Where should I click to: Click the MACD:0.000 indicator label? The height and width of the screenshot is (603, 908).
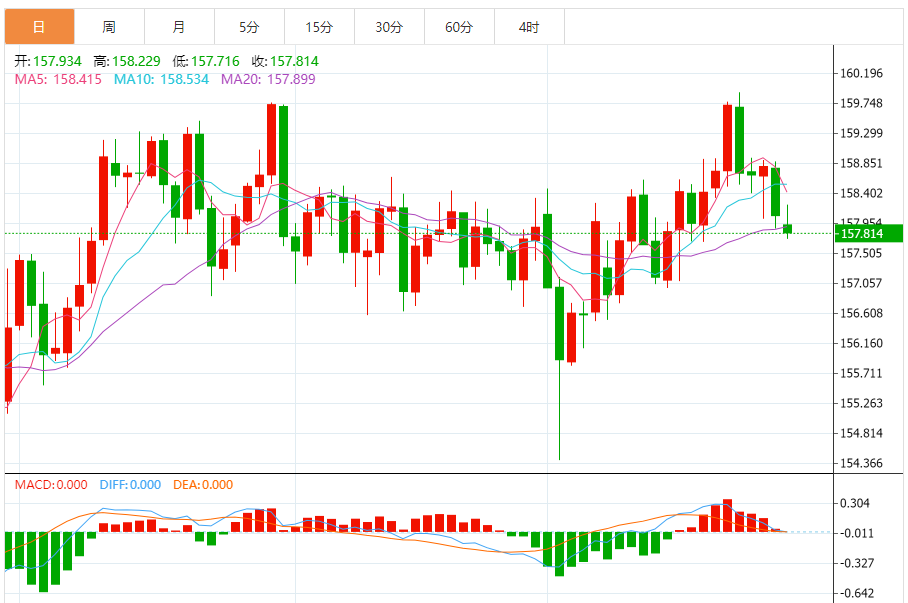point(51,485)
